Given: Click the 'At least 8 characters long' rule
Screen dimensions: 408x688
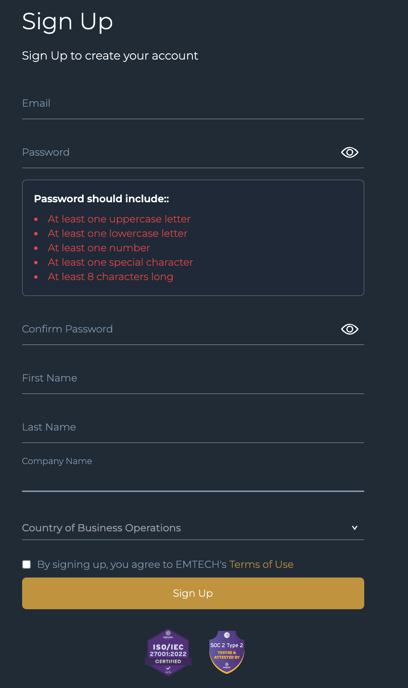Looking at the screenshot, I should (x=111, y=277).
